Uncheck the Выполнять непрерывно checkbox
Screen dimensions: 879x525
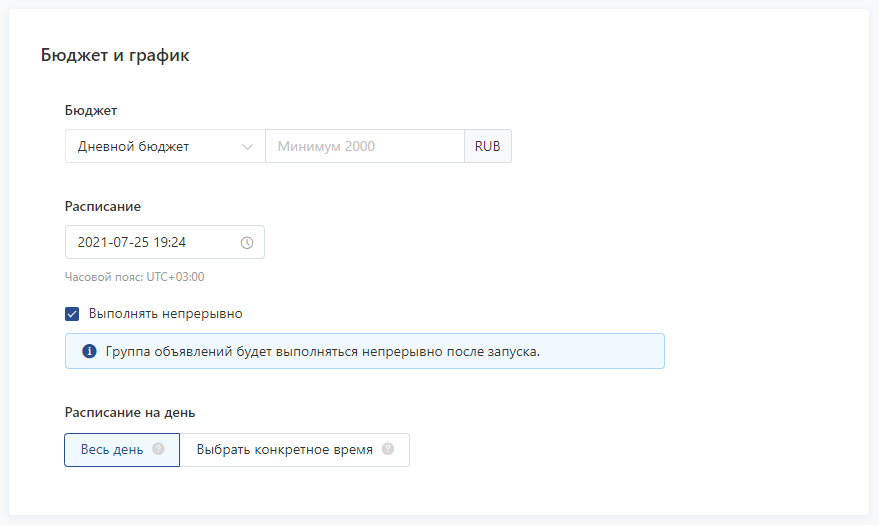(72, 314)
